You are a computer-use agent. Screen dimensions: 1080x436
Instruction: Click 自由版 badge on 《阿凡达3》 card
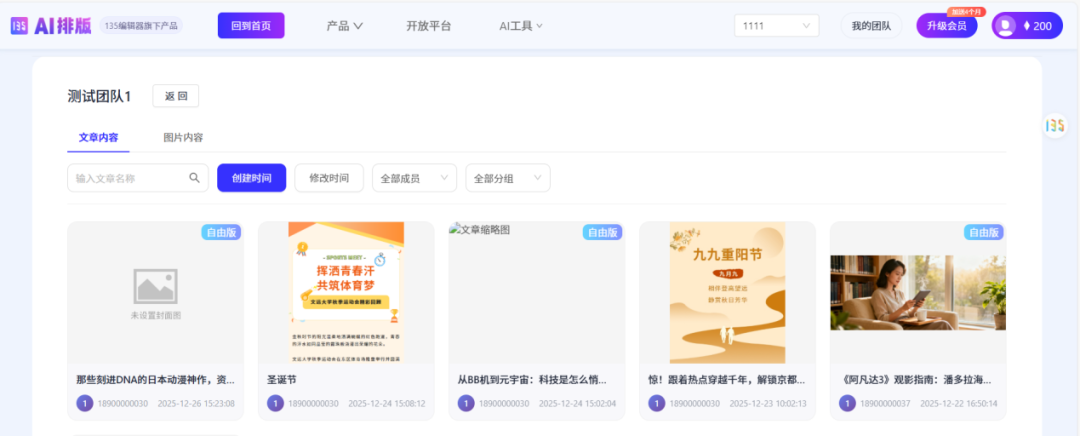coord(984,232)
